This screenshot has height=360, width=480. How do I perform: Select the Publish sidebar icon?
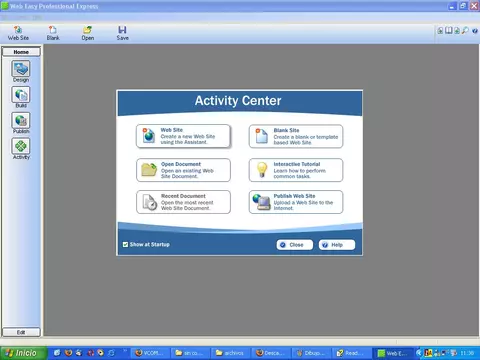point(21,123)
